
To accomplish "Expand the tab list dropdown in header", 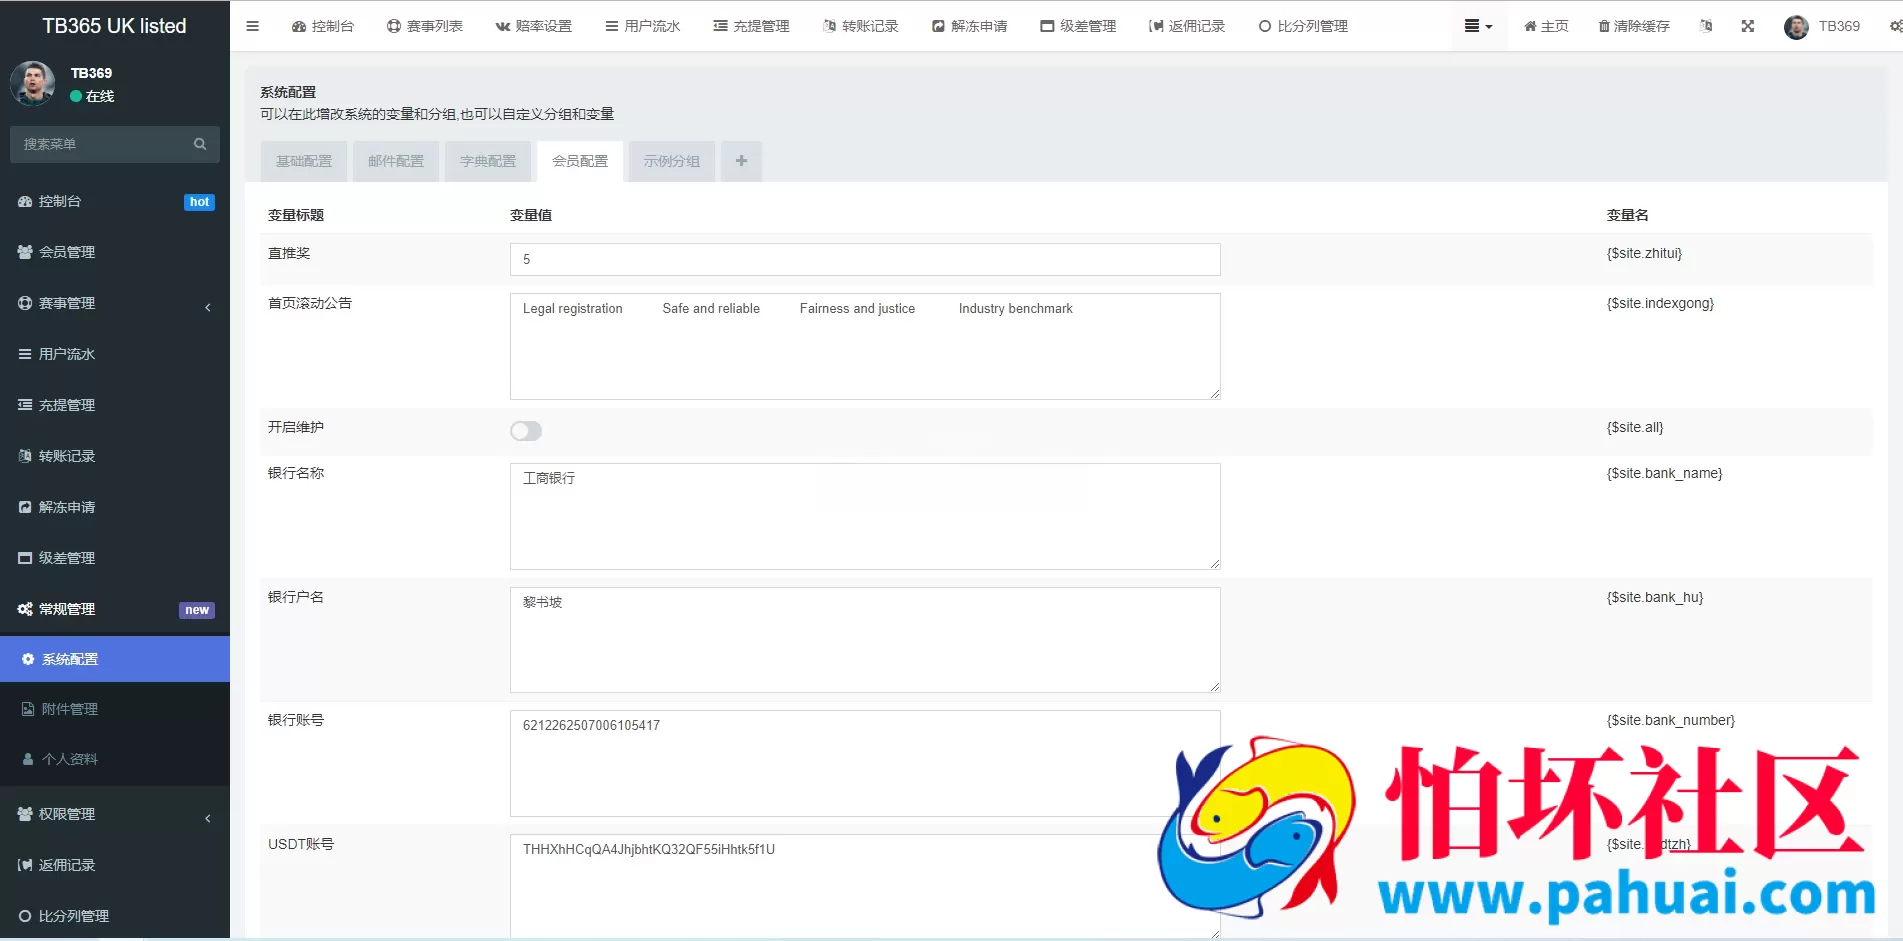I will pyautogui.click(x=1478, y=26).
